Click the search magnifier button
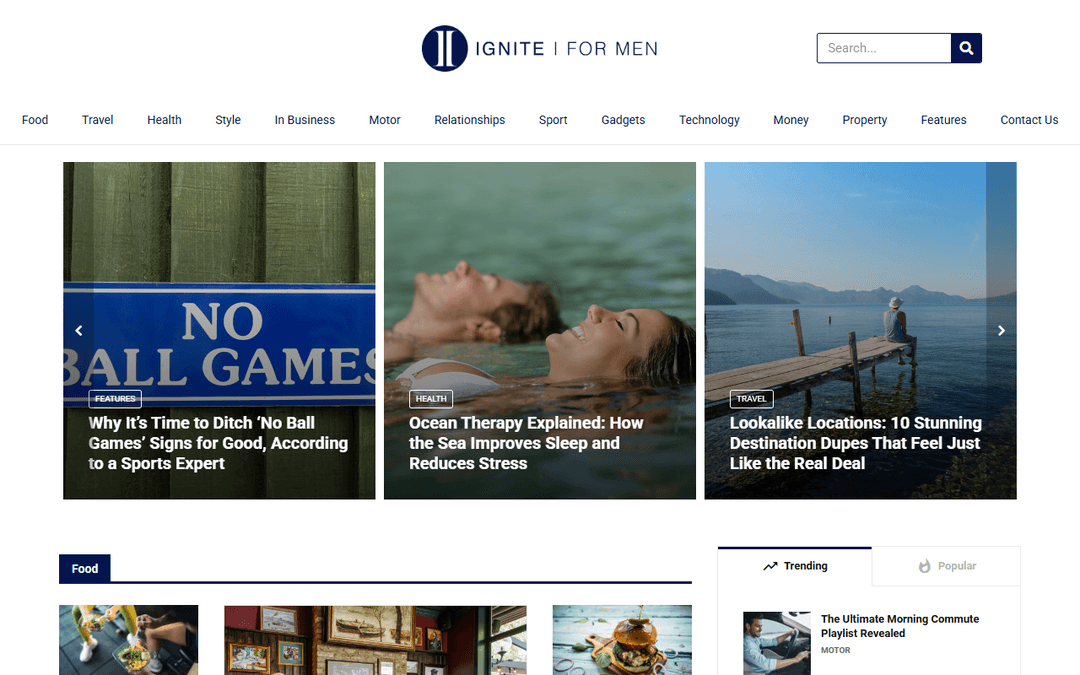This screenshot has height=675, width=1080. (966, 48)
